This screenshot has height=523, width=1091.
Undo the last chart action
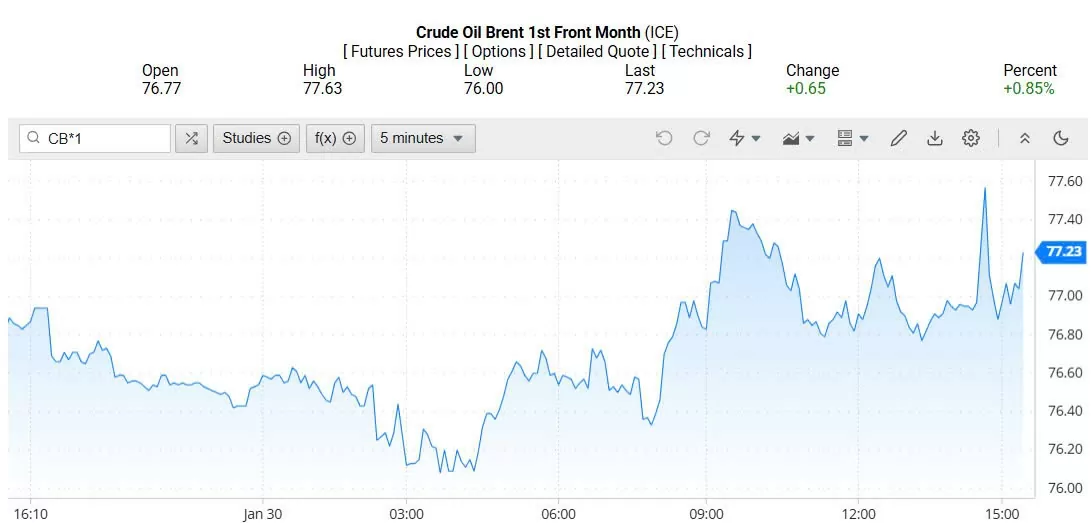click(x=664, y=138)
